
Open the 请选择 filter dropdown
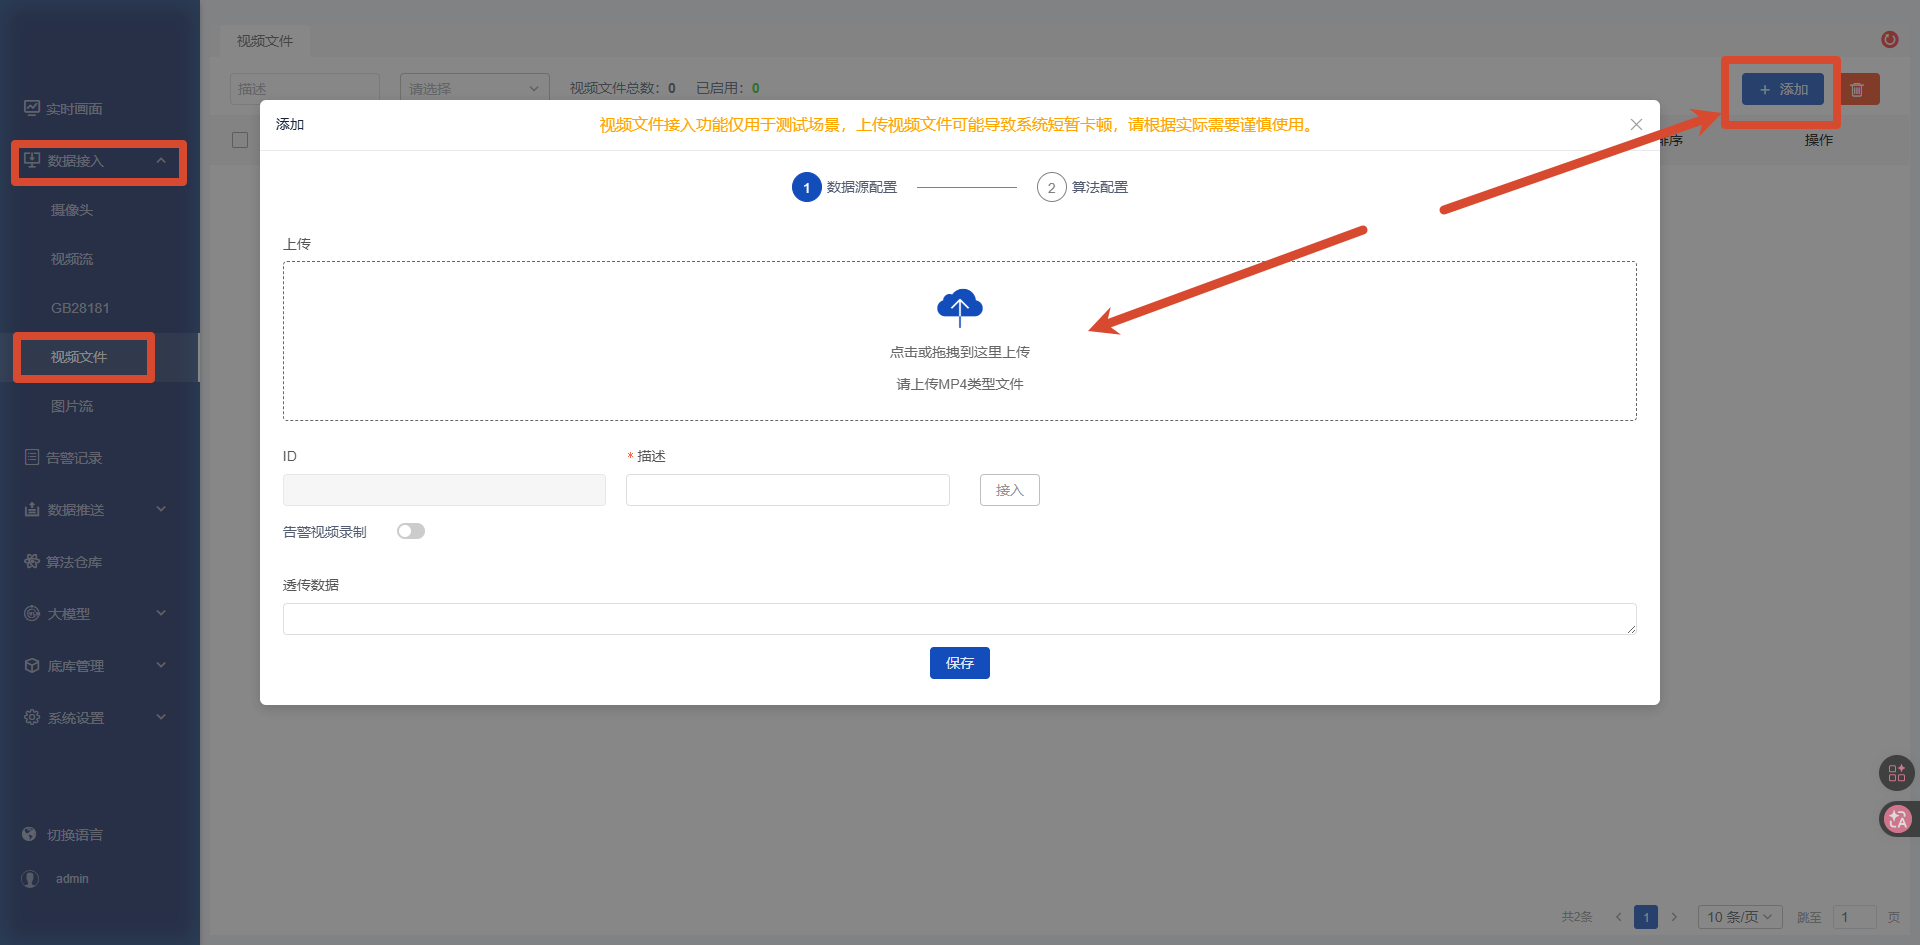pos(475,88)
